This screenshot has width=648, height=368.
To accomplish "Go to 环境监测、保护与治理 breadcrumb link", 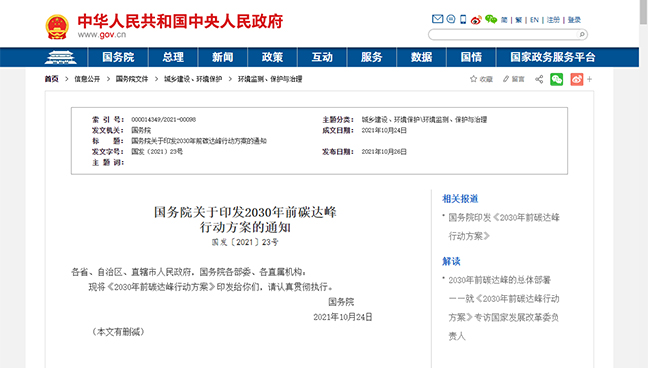I will pos(270,79).
